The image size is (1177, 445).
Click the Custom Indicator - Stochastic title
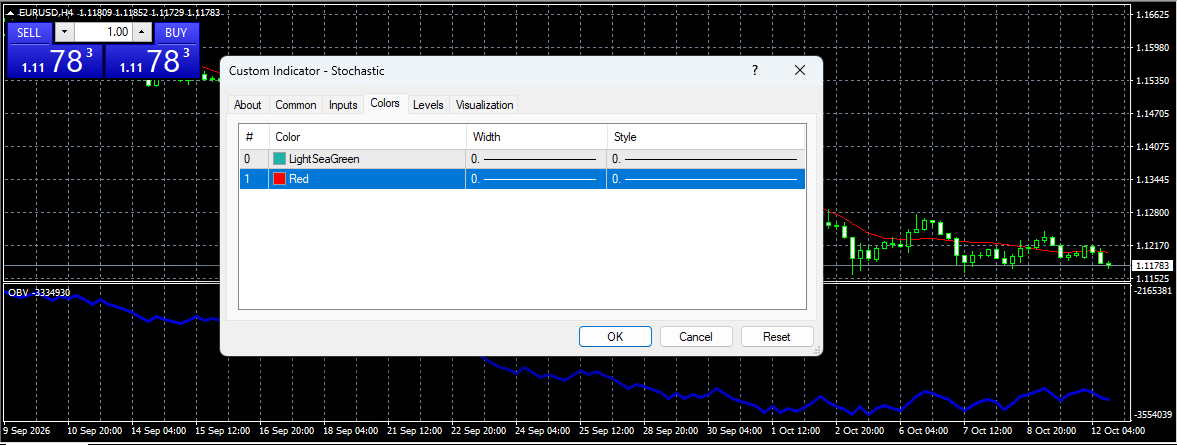pos(306,71)
